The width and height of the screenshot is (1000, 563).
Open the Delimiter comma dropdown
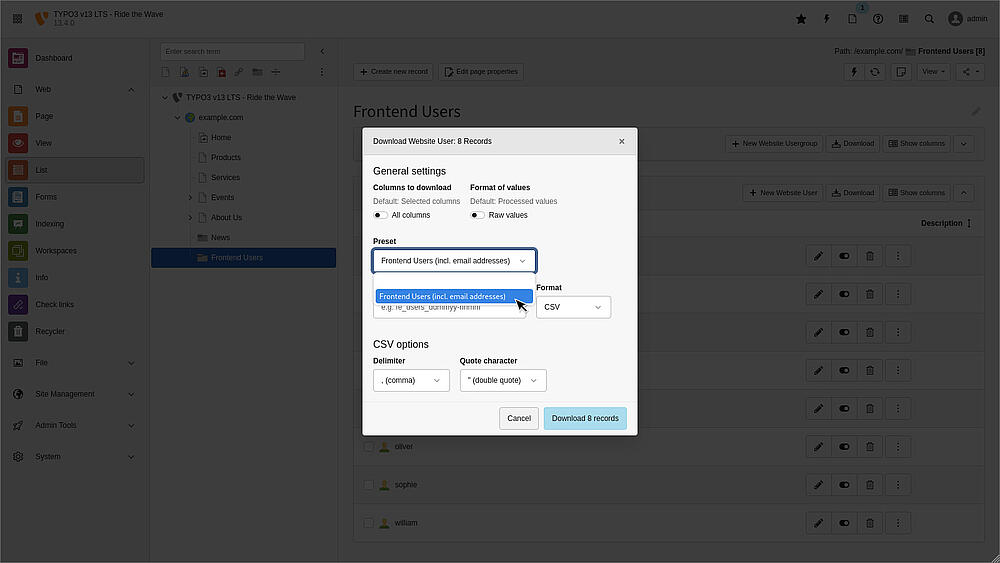point(411,380)
